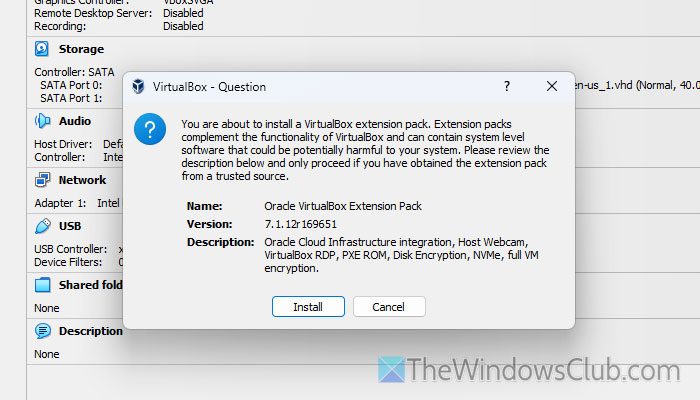The width and height of the screenshot is (700, 400).
Task: Open the Audio section heading
Action: [x=75, y=121]
